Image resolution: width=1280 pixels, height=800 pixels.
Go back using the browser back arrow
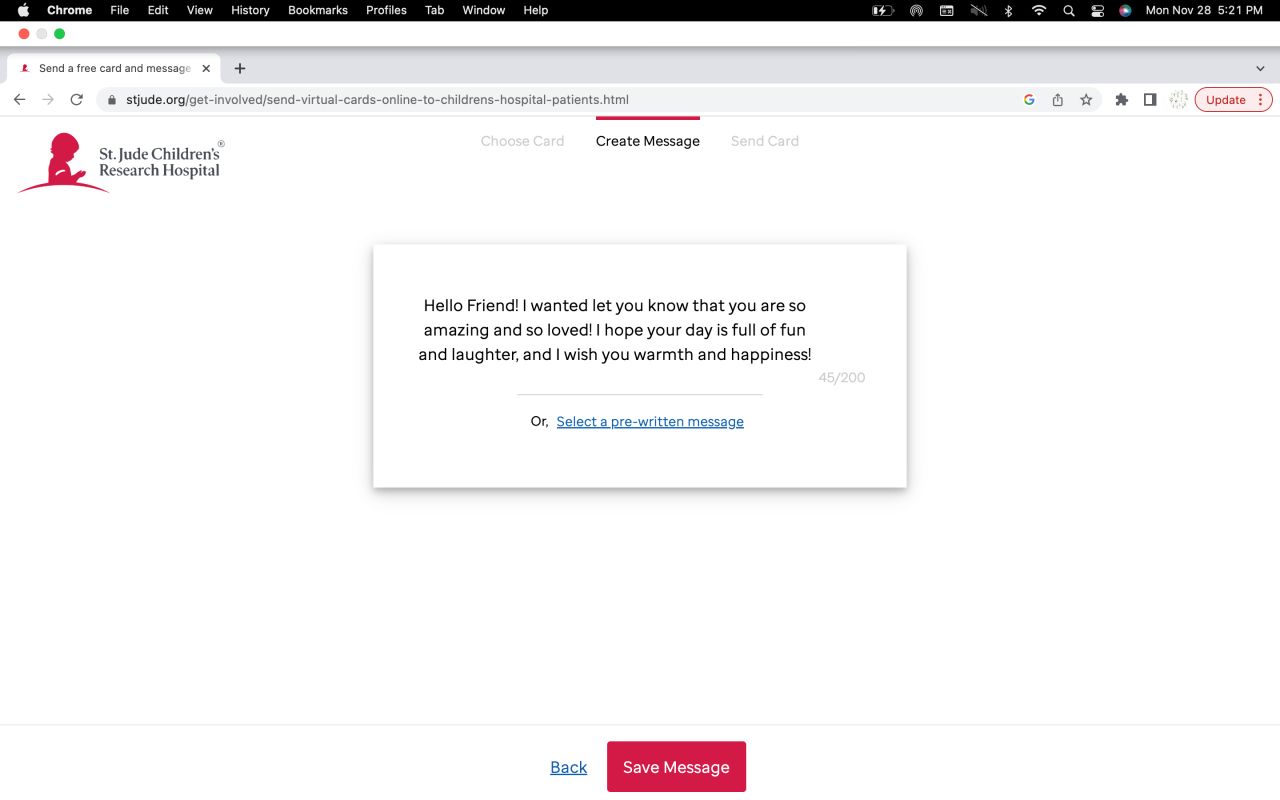pos(19,100)
